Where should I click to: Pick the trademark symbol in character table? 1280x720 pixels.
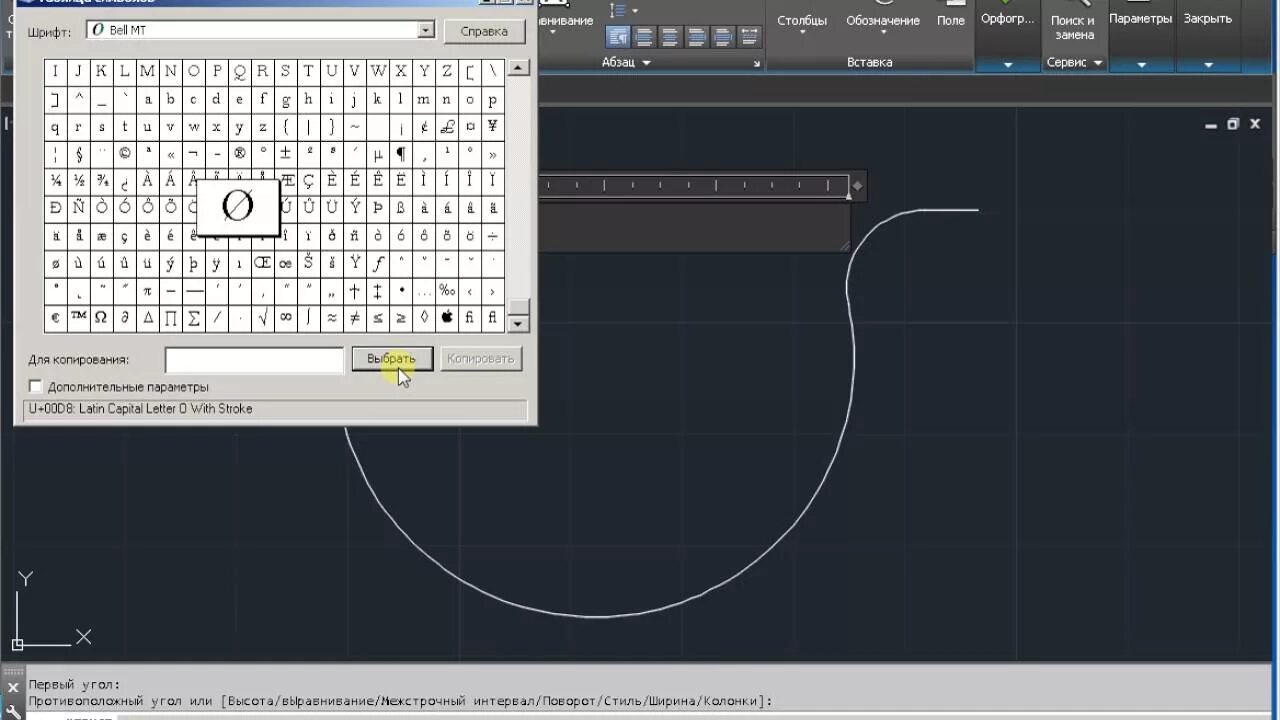(78, 317)
